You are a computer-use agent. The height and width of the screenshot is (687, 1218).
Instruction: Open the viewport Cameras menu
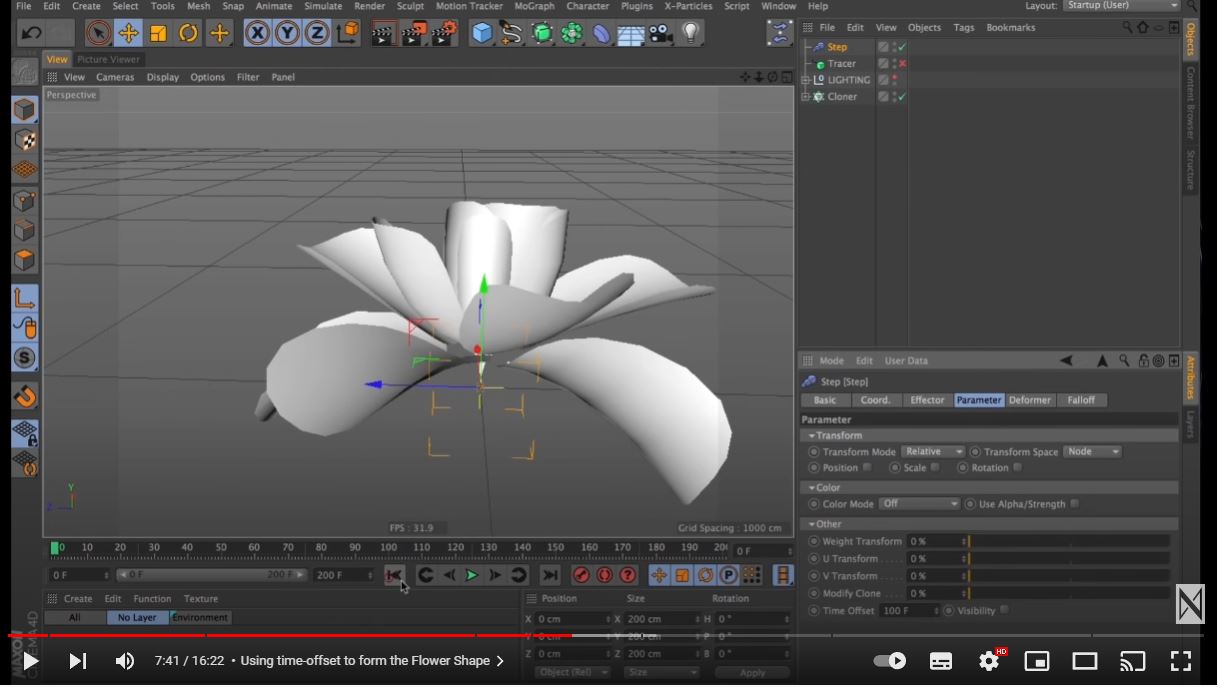coord(115,77)
